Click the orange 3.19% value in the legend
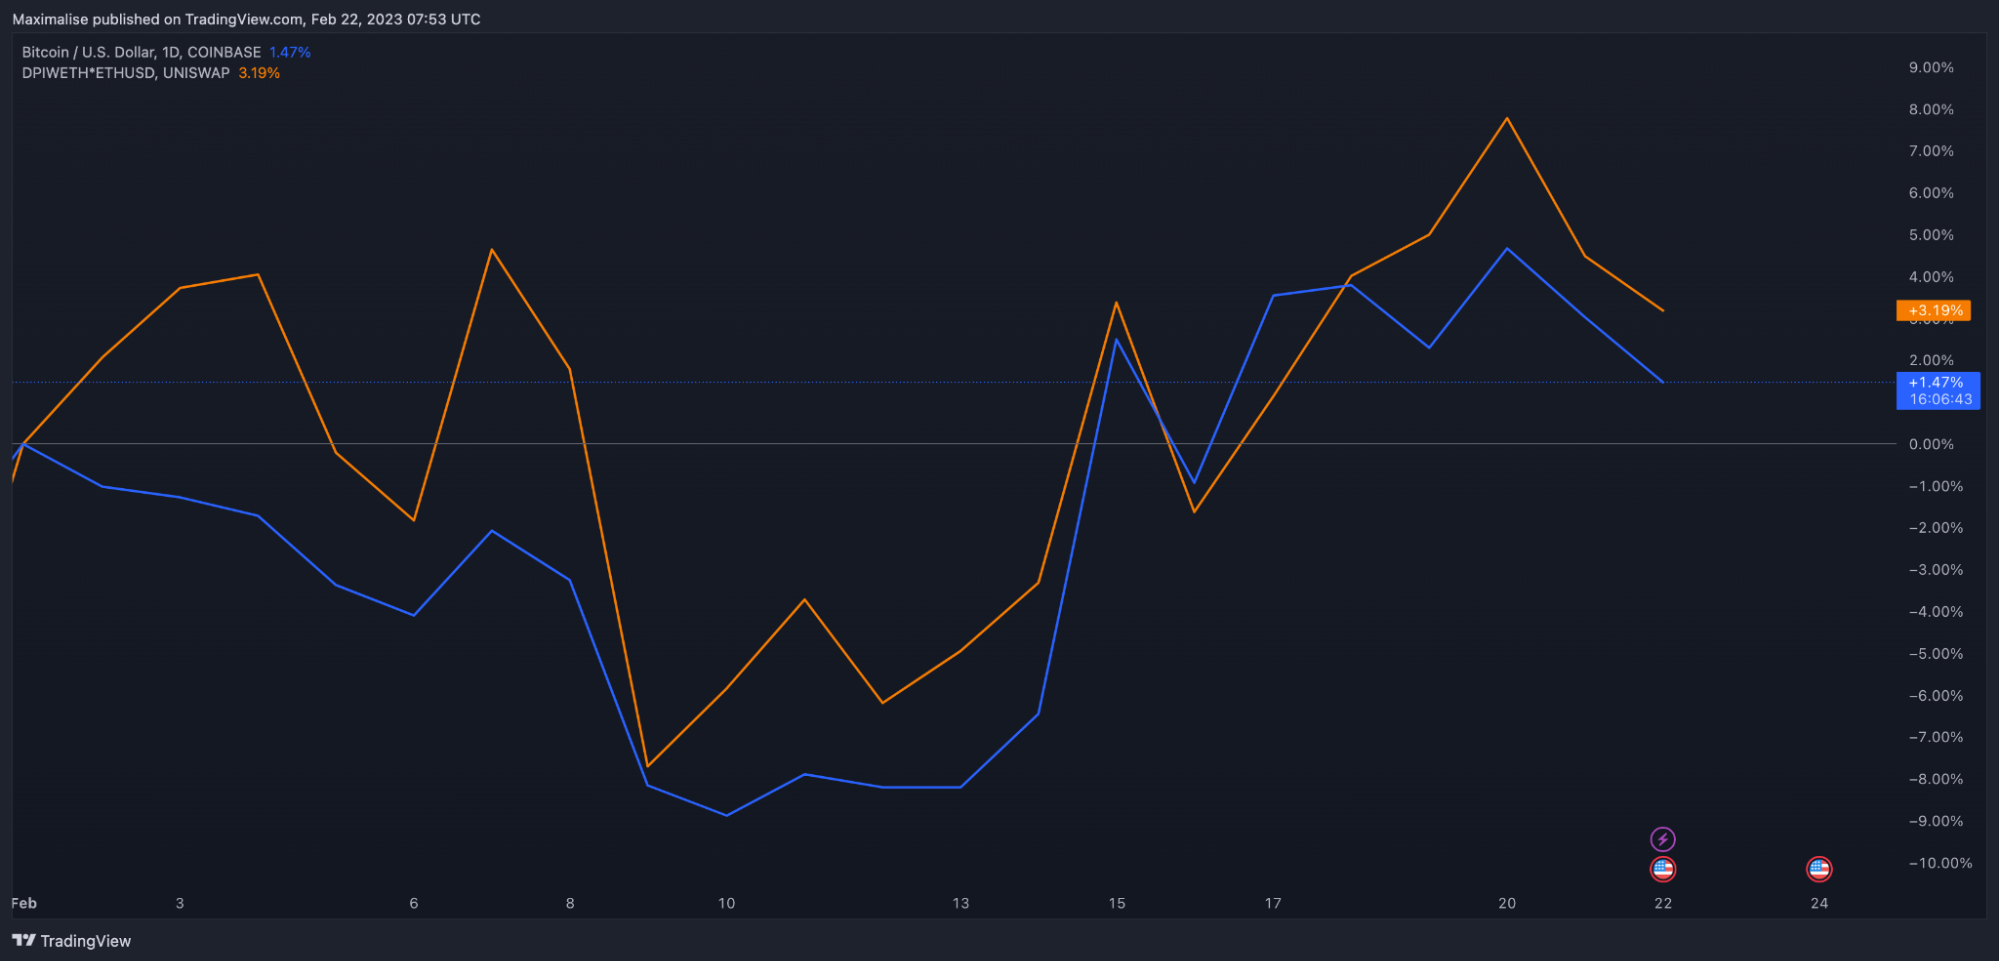Screen dimensions: 1999x962 tap(259, 73)
